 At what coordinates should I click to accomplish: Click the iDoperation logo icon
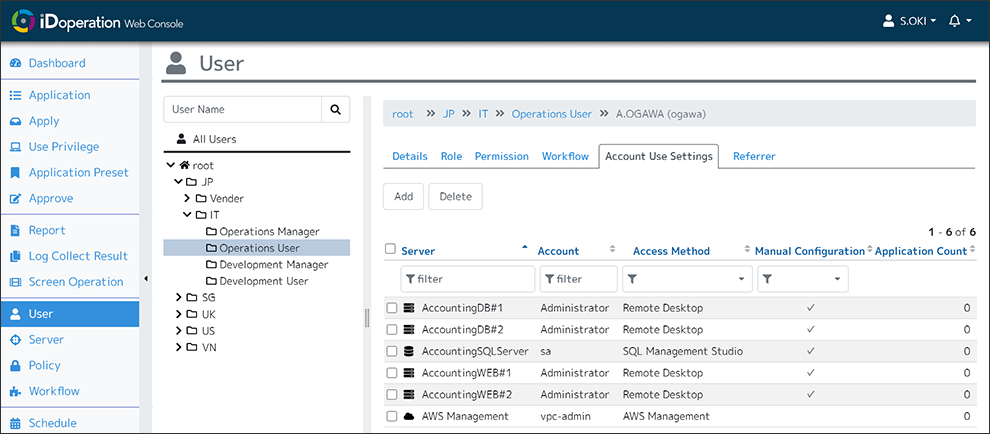22,21
